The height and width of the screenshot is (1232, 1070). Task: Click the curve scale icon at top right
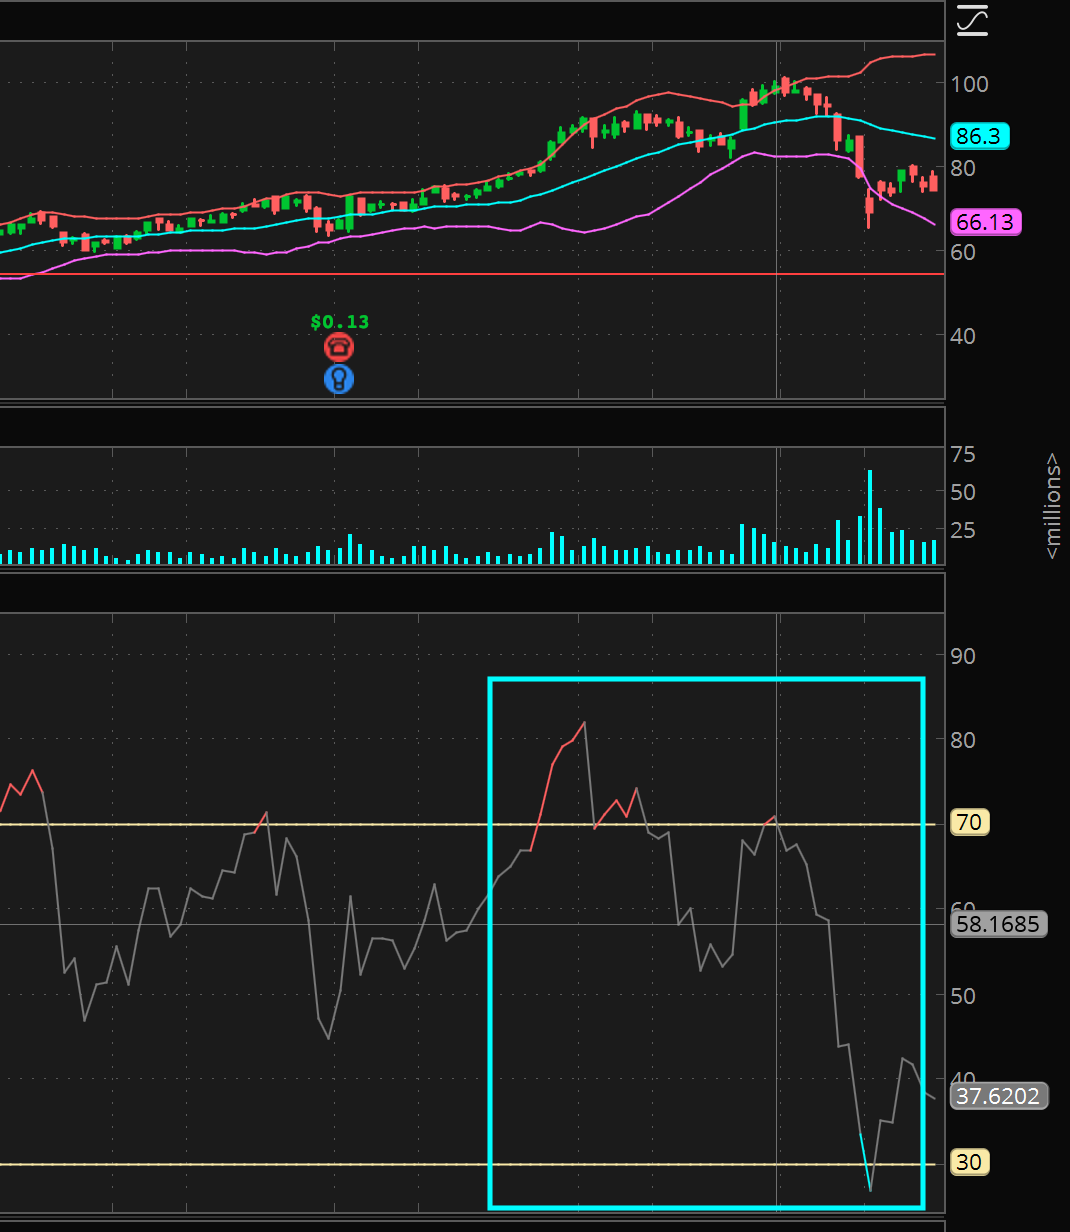click(972, 20)
